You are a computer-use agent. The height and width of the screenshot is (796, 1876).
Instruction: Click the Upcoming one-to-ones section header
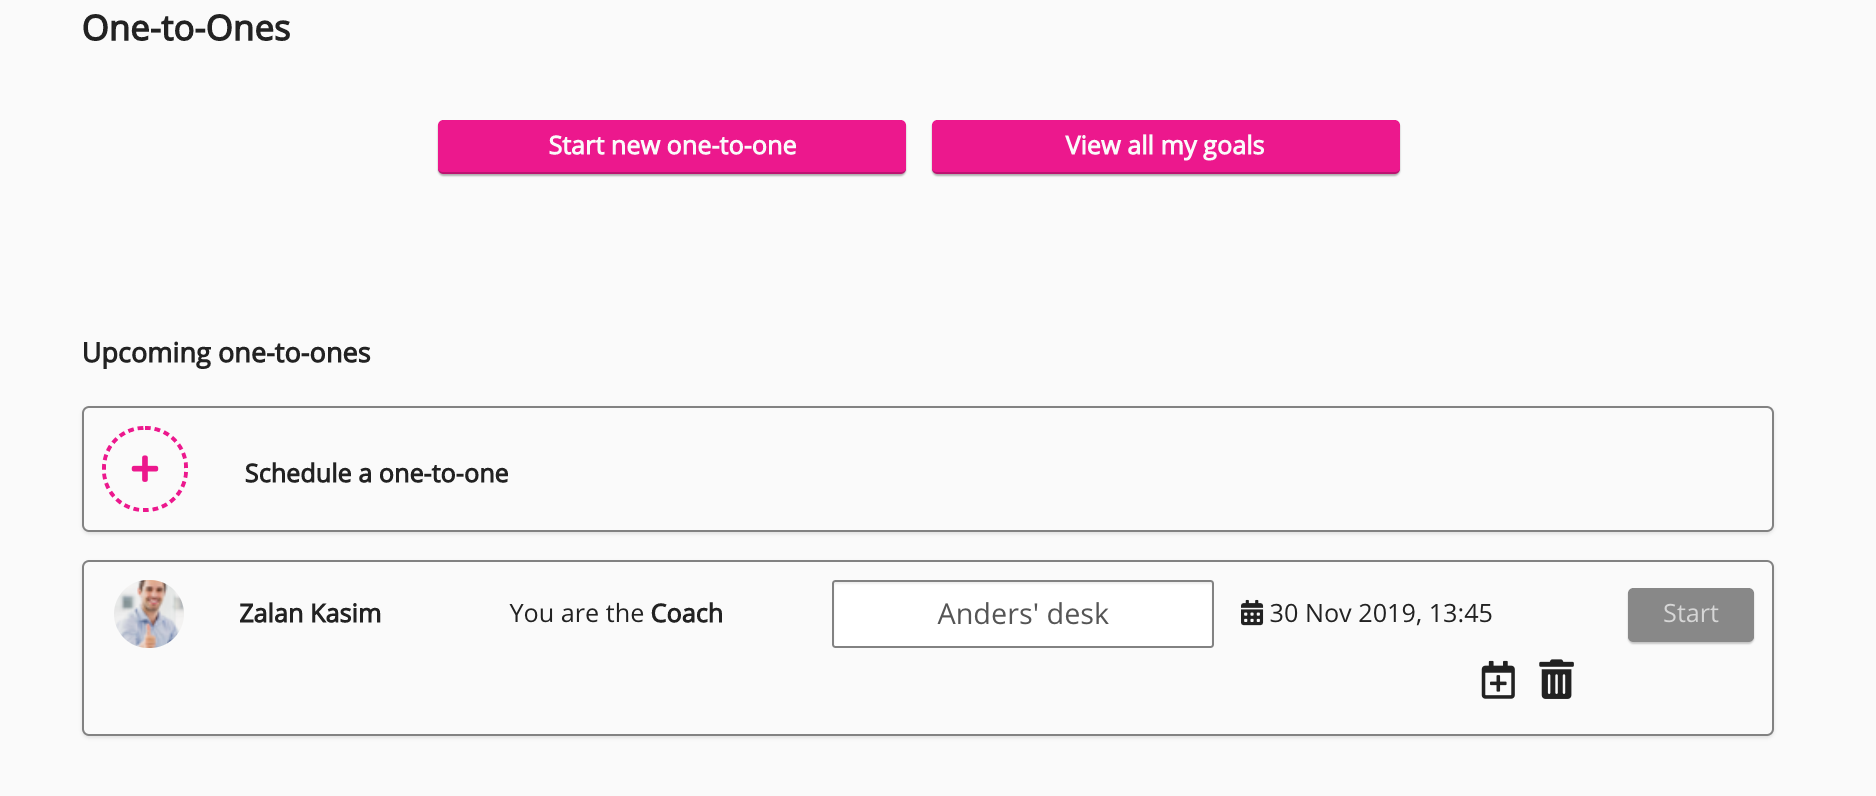click(226, 352)
